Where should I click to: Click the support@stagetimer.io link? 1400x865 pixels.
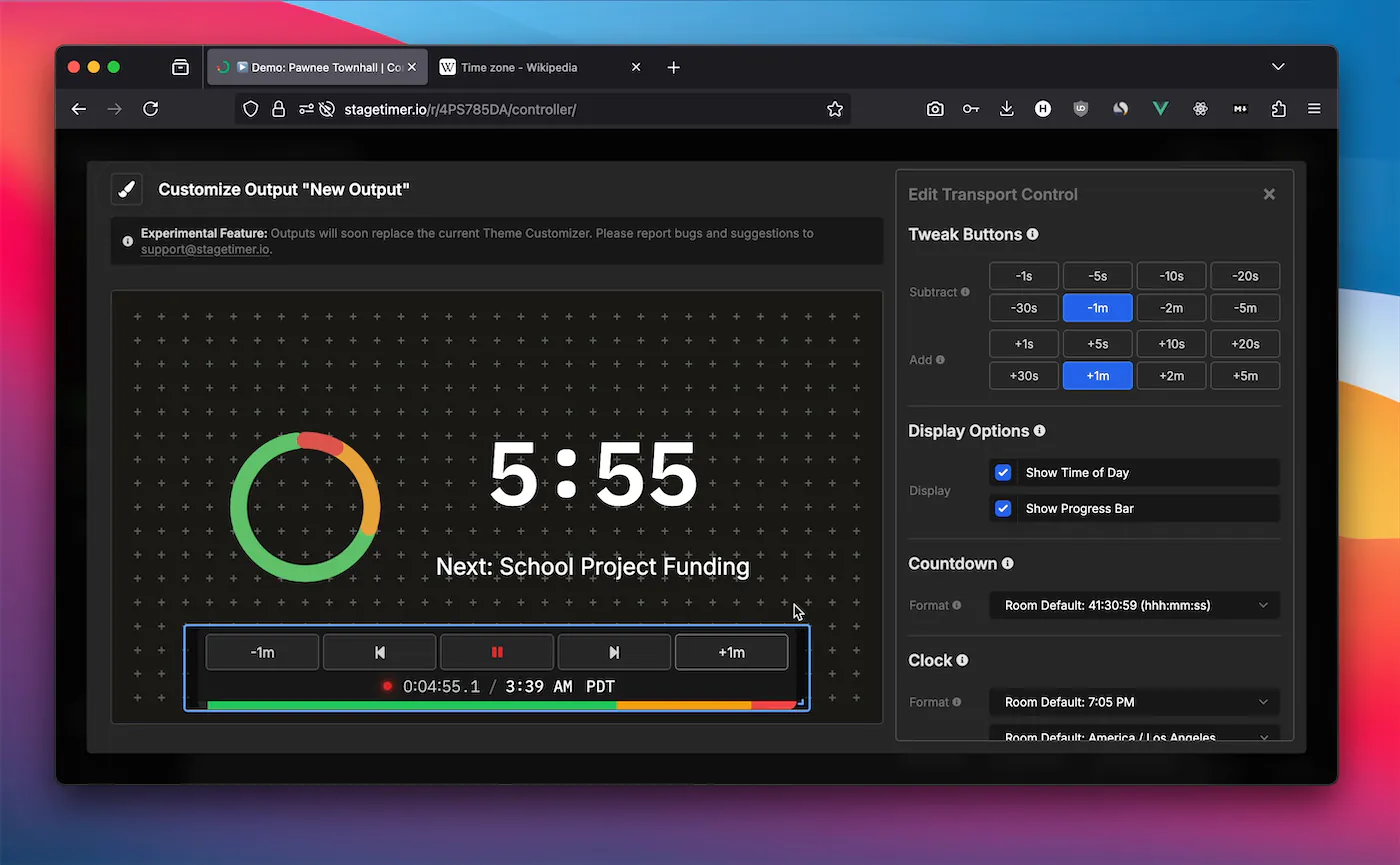pyautogui.click(x=203, y=249)
